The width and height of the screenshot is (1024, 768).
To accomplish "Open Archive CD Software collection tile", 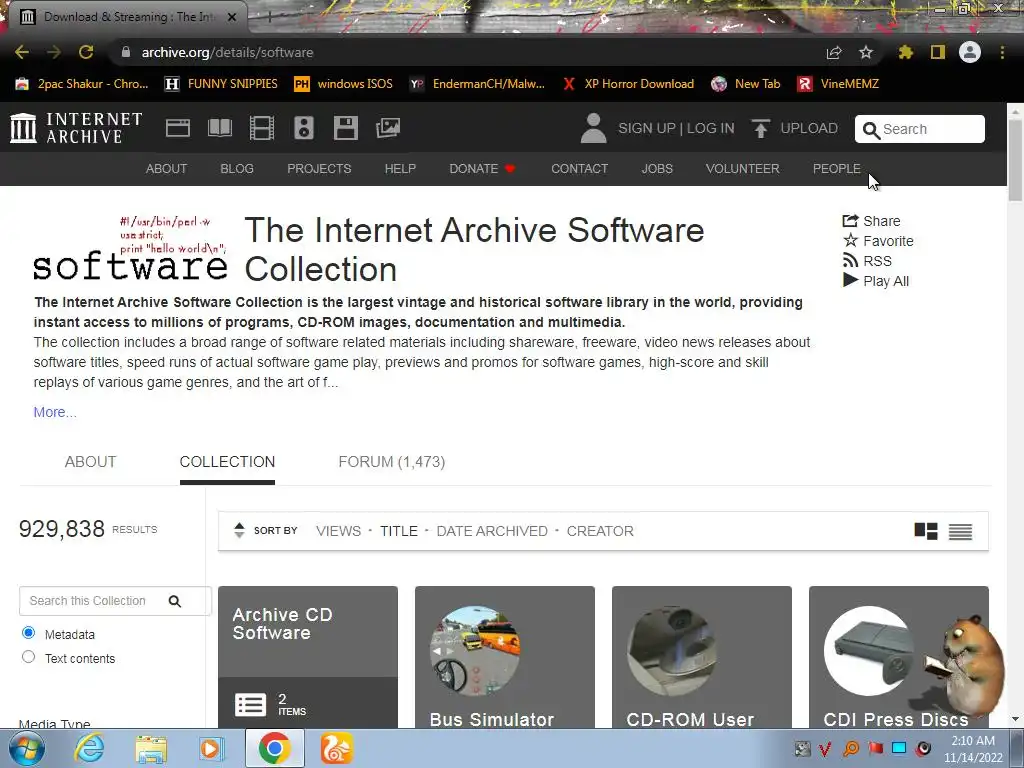I will pyautogui.click(x=308, y=657).
